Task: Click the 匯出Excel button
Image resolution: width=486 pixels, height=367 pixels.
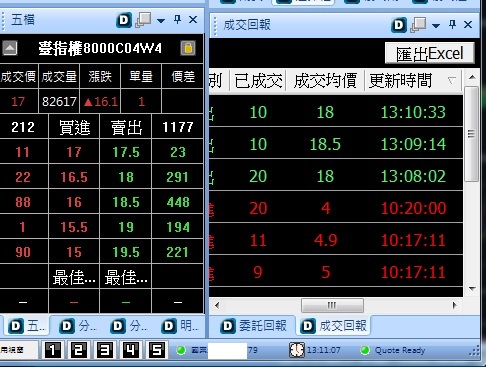Action: click(x=430, y=53)
